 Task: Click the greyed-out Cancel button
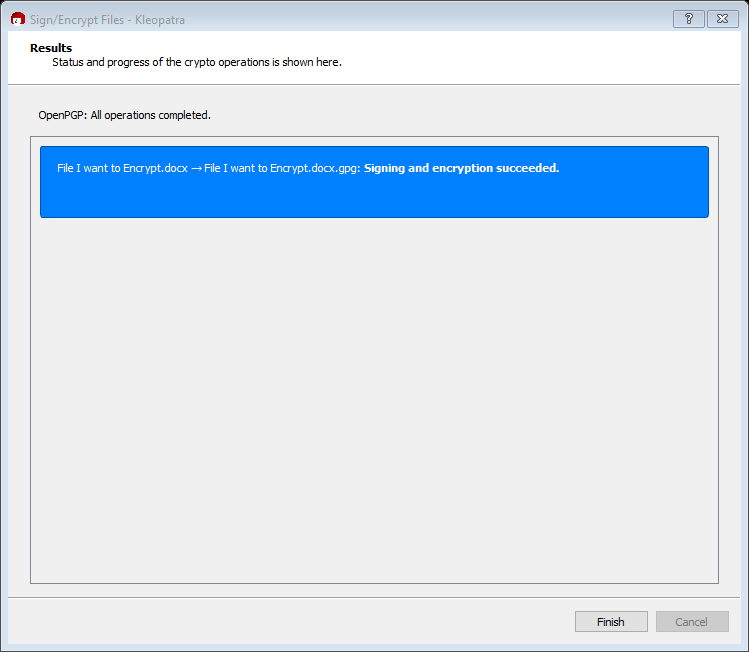click(x=691, y=621)
